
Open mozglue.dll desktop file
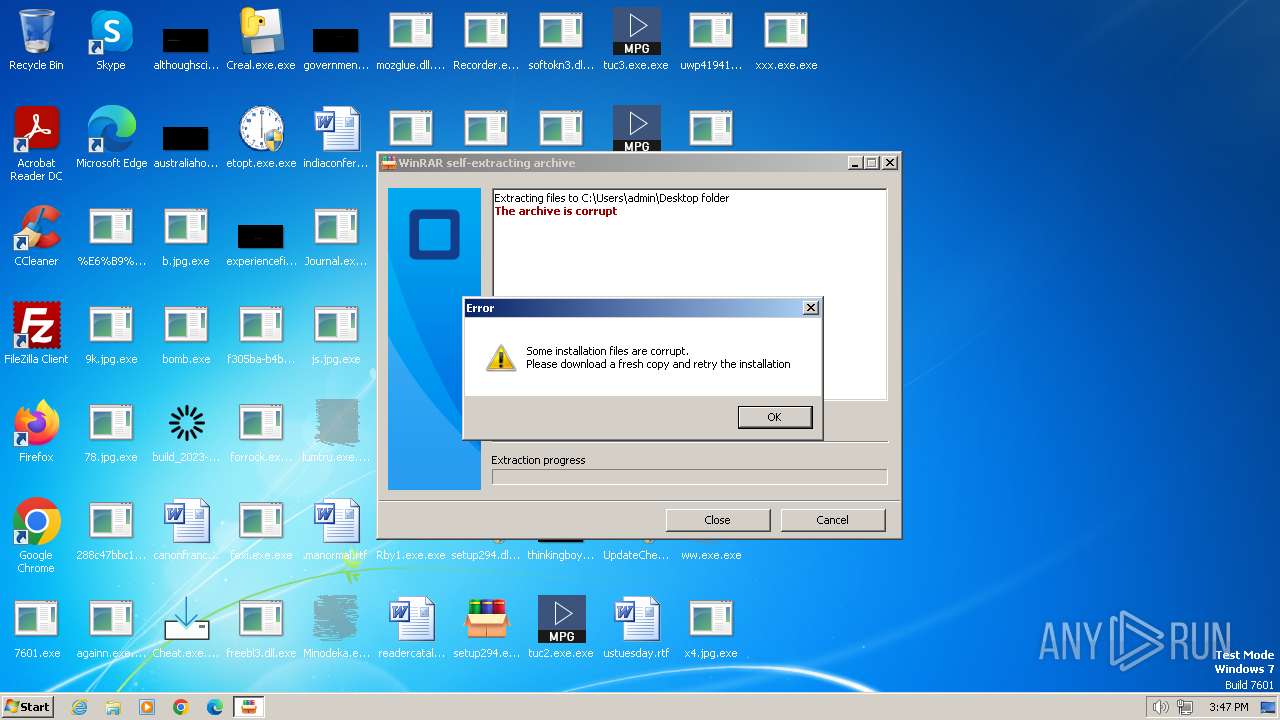click(x=411, y=40)
